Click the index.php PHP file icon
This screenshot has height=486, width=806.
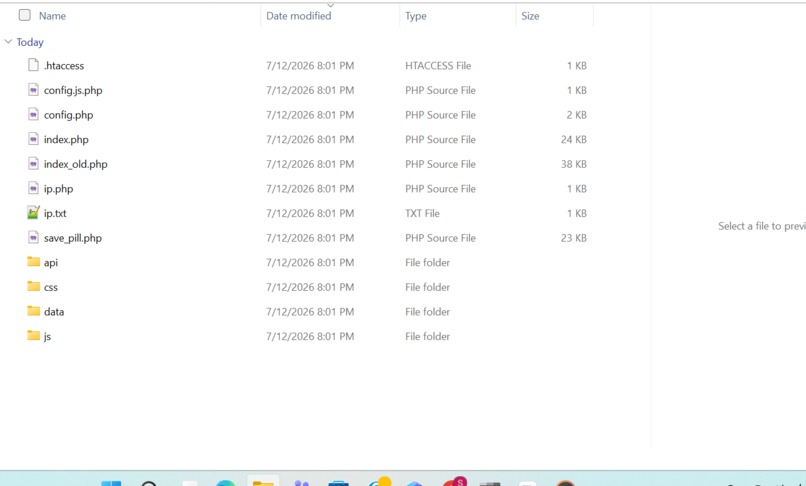33,139
